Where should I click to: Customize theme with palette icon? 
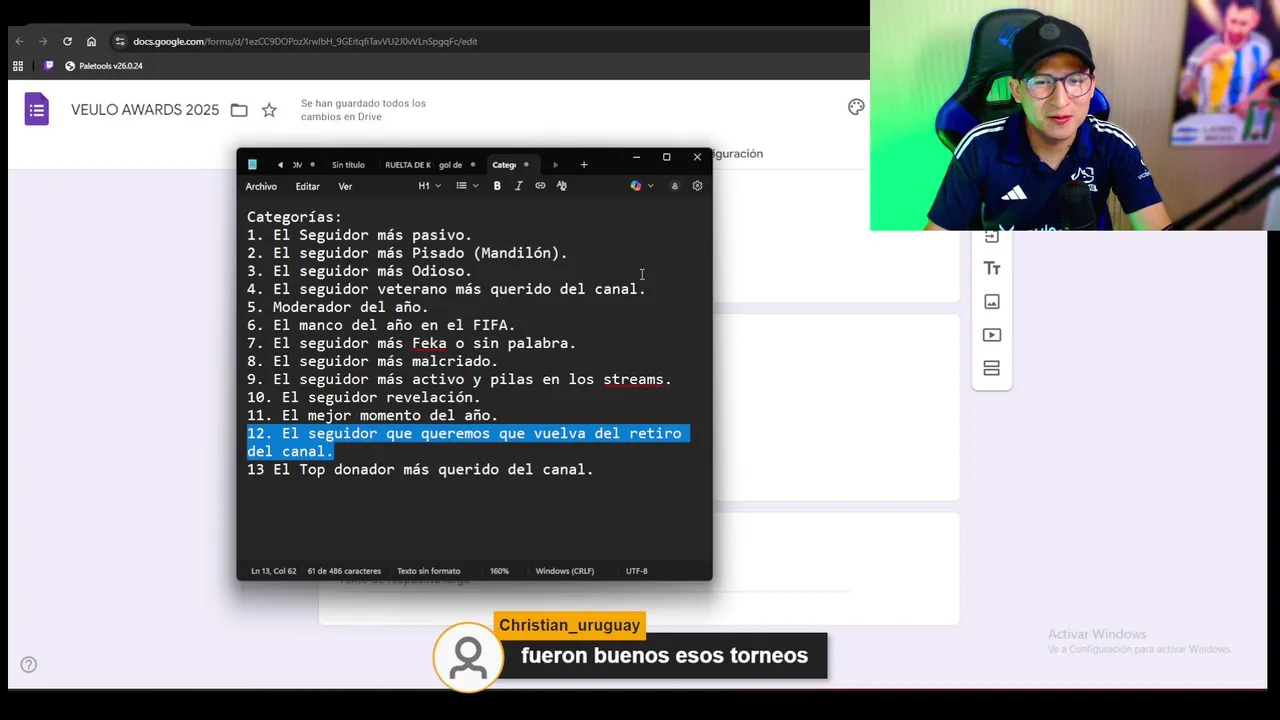856,107
